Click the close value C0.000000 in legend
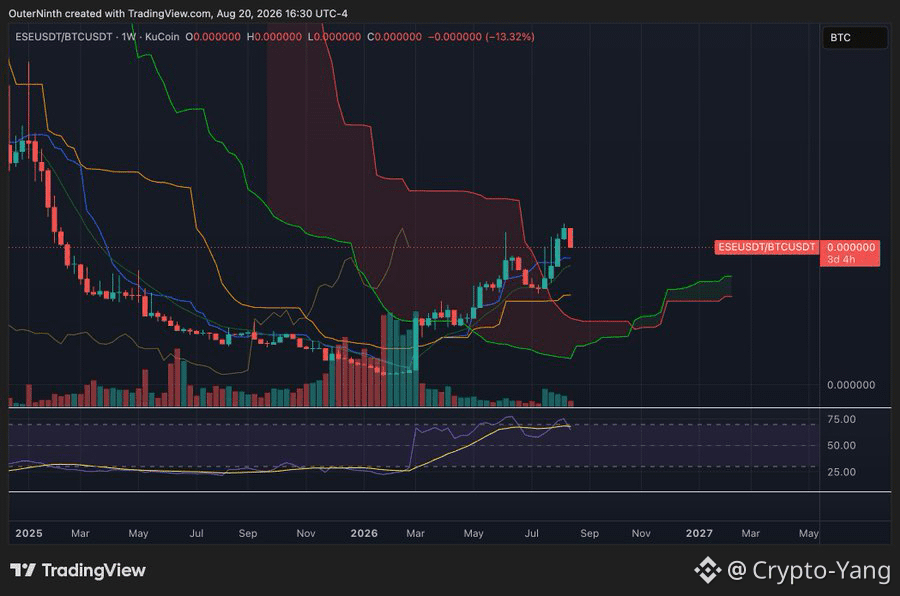 coord(394,37)
